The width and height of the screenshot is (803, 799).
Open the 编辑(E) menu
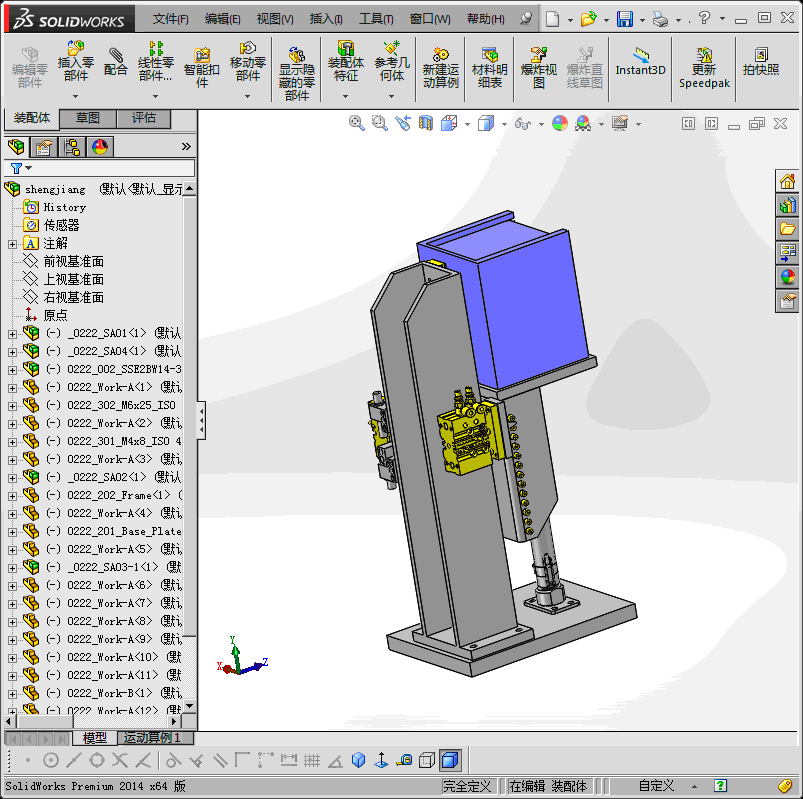[x=222, y=19]
